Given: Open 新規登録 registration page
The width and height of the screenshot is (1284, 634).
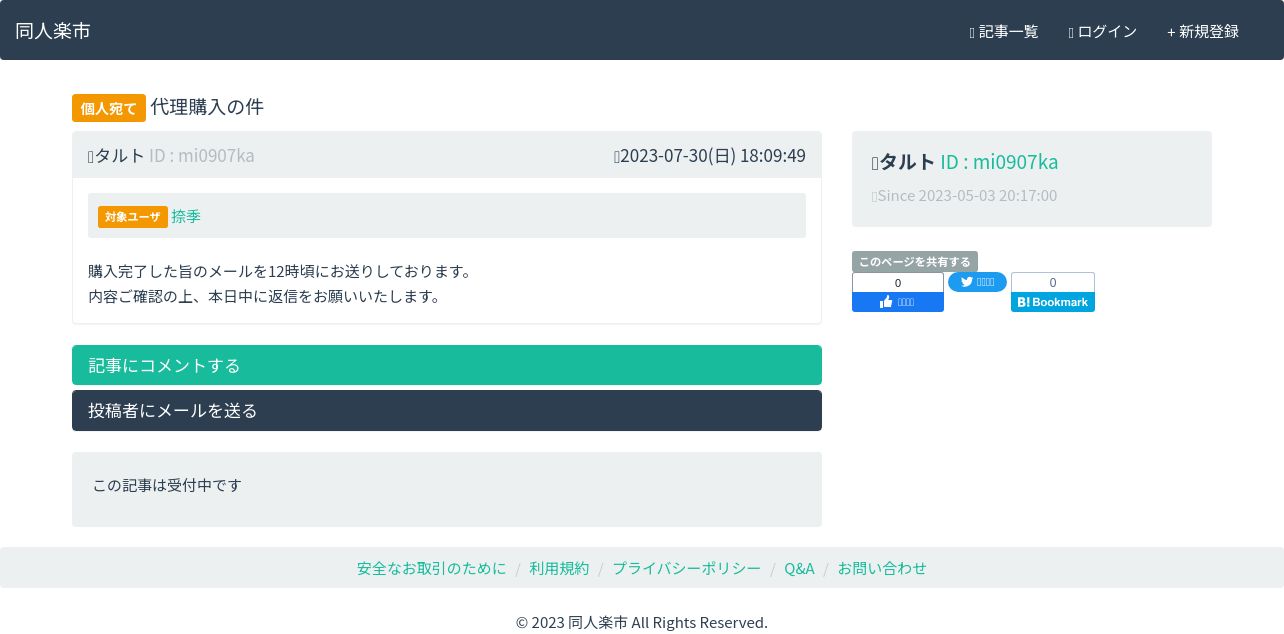Looking at the screenshot, I should pos(1203,31).
